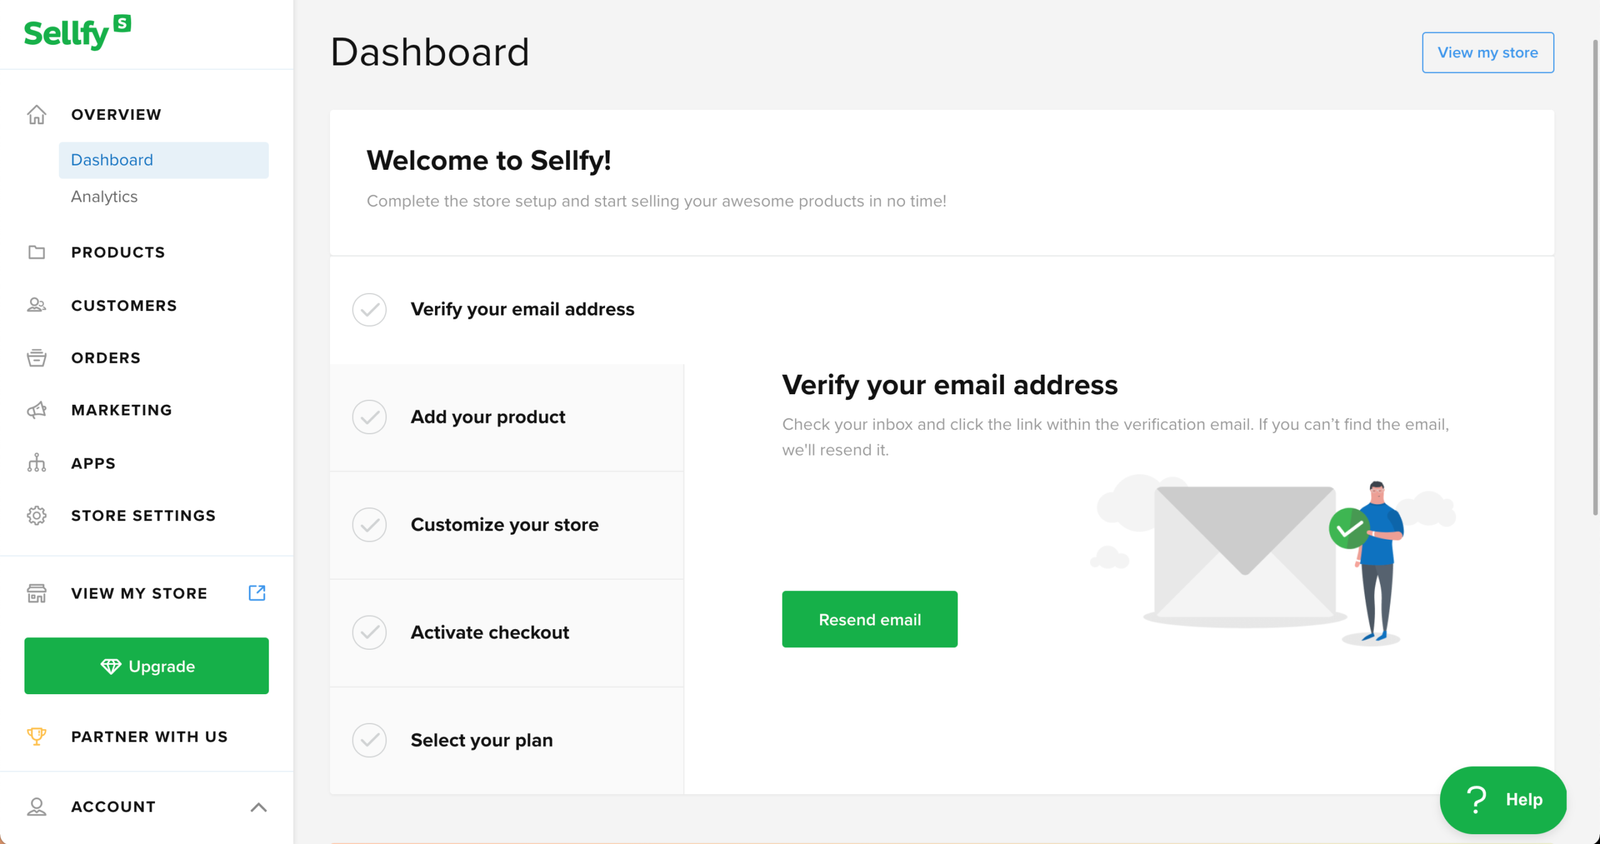Click the Overview home icon

(x=37, y=115)
